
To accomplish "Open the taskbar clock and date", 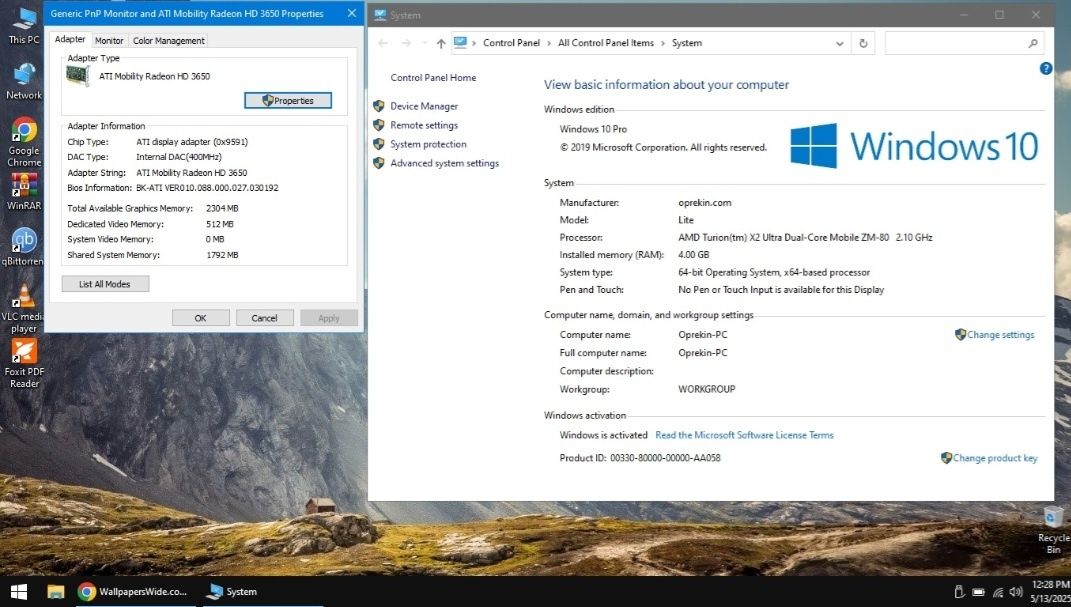I will click(x=1051, y=591).
